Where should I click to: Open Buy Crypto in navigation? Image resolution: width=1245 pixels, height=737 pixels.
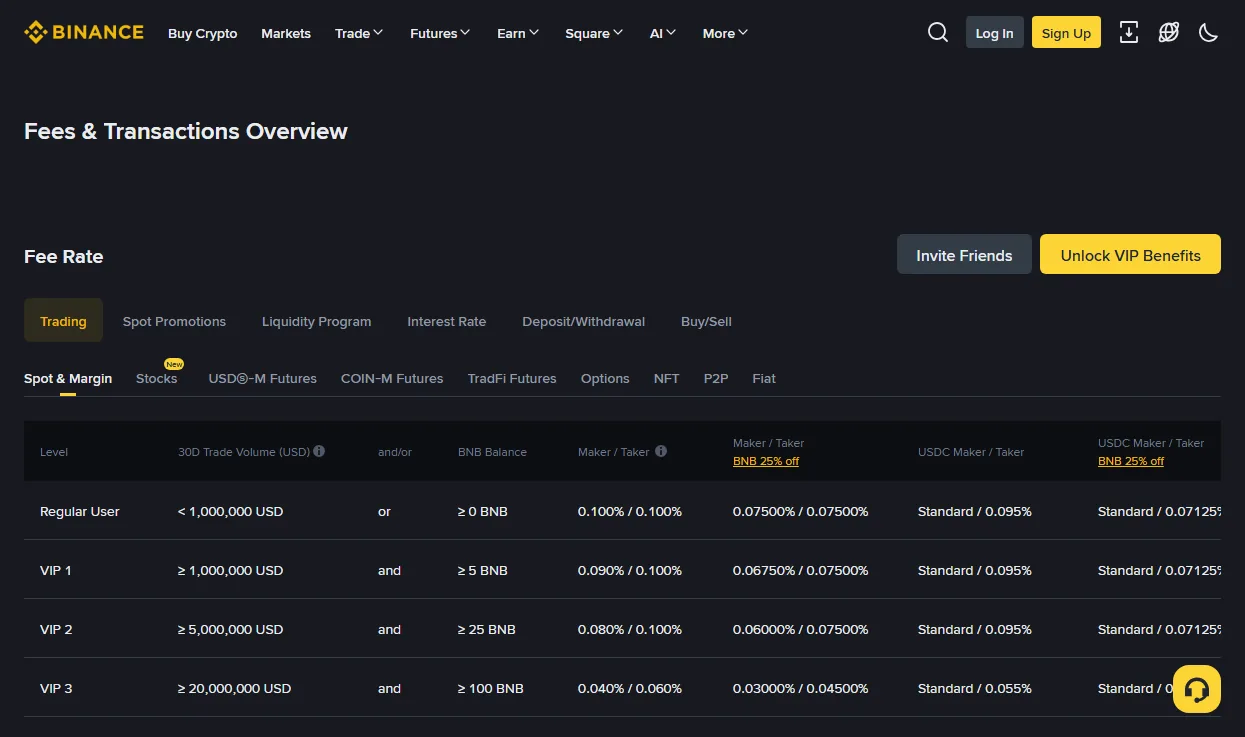coord(203,33)
